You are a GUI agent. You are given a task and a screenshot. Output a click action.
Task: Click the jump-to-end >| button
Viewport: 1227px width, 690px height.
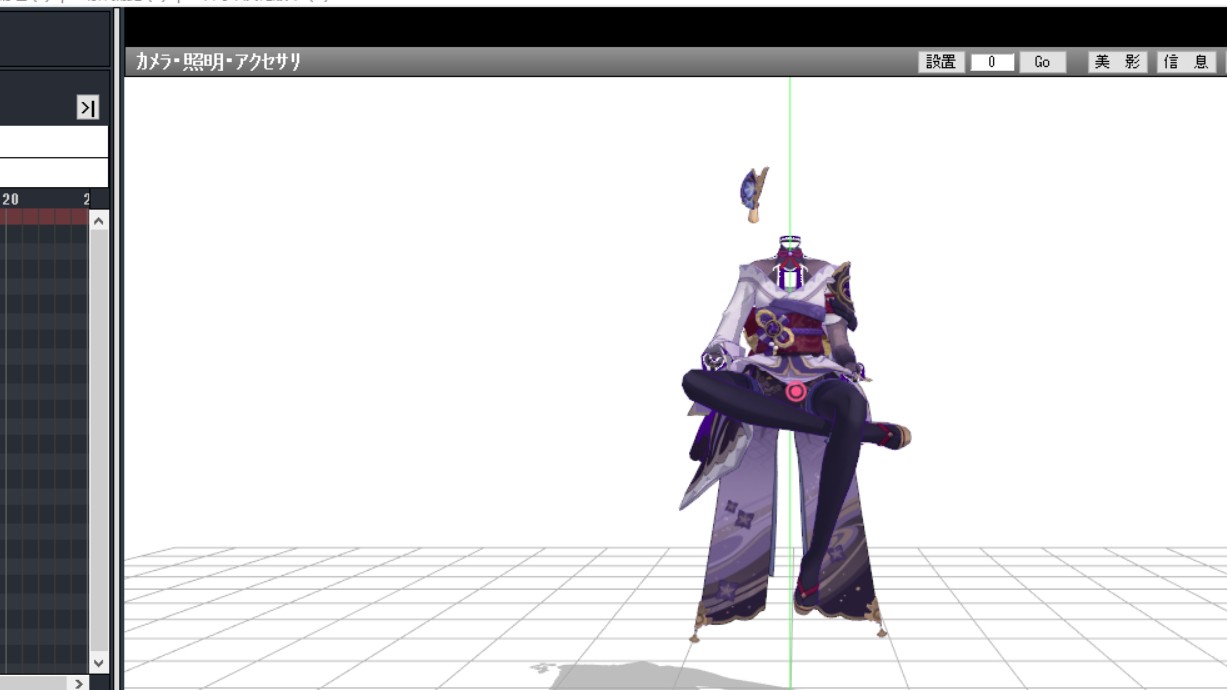88,108
